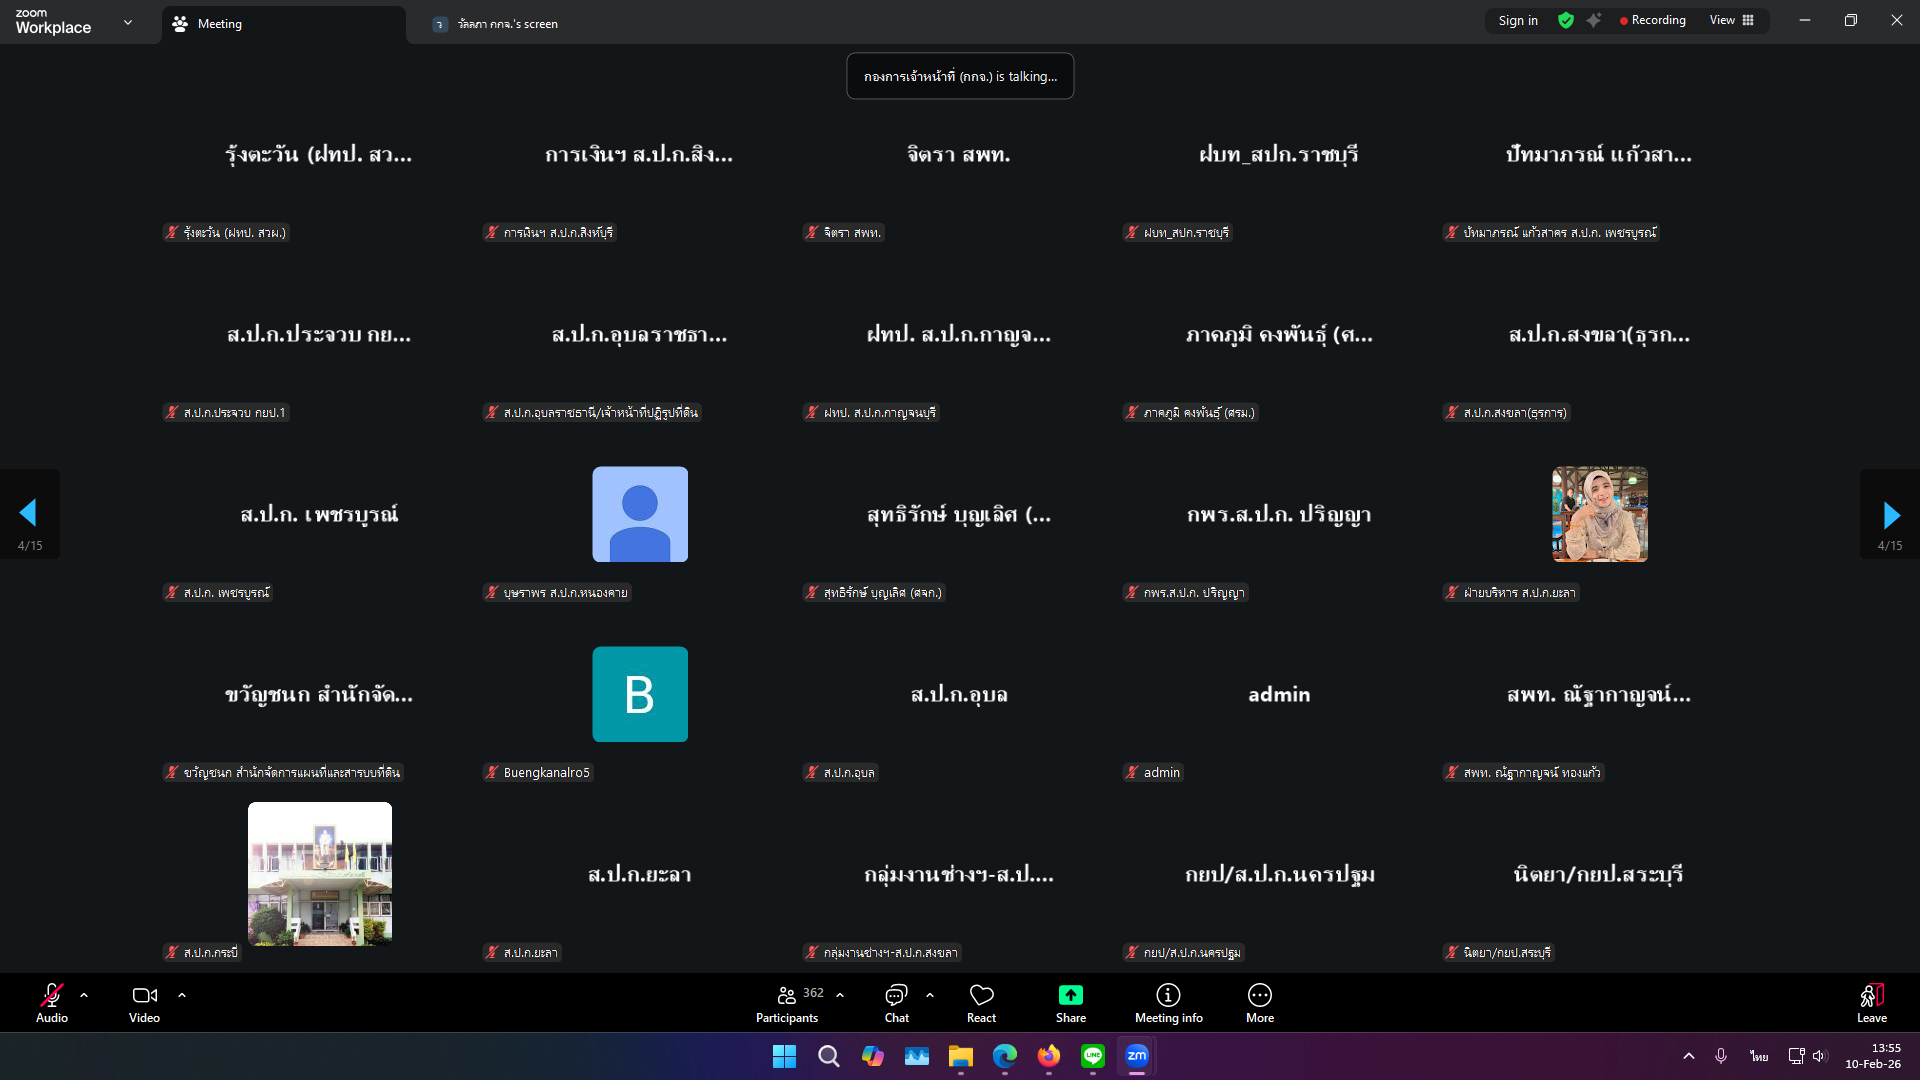Image resolution: width=1920 pixels, height=1080 pixels.
Task: Toggle the taskbar microphone tray icon
Action: (1721, 1056)
